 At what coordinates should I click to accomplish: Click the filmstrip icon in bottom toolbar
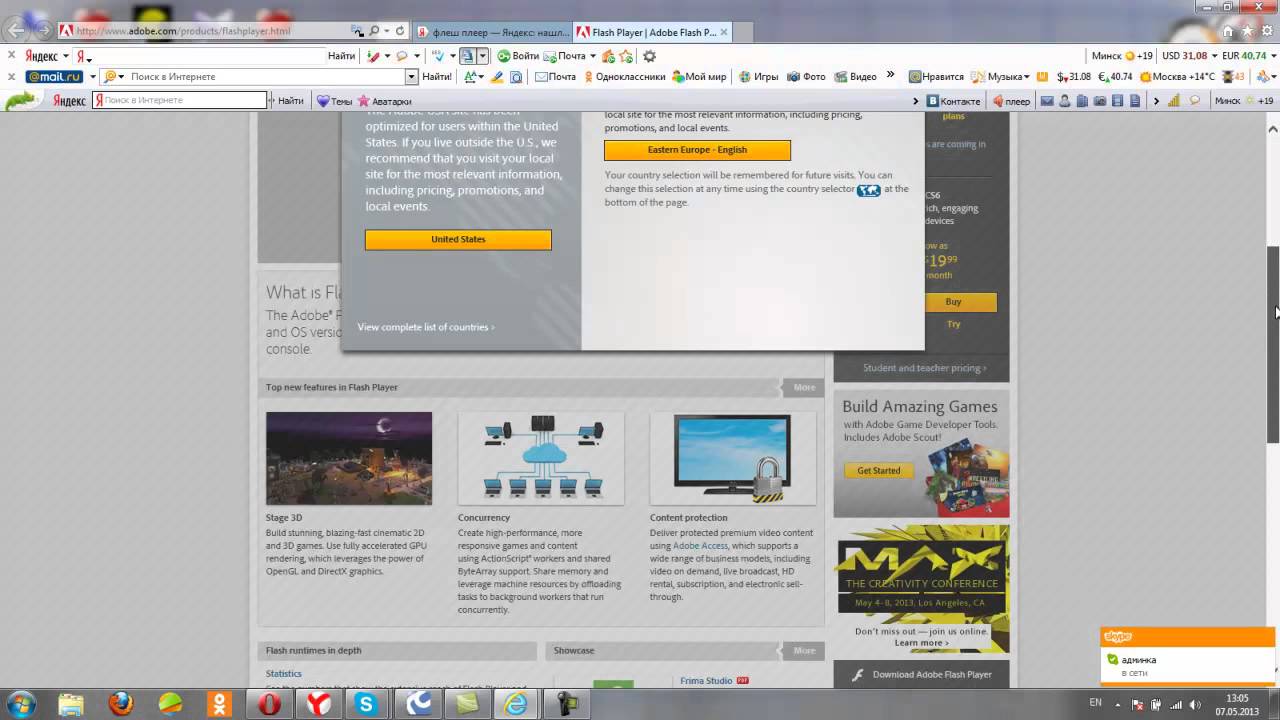point(1118,100)
